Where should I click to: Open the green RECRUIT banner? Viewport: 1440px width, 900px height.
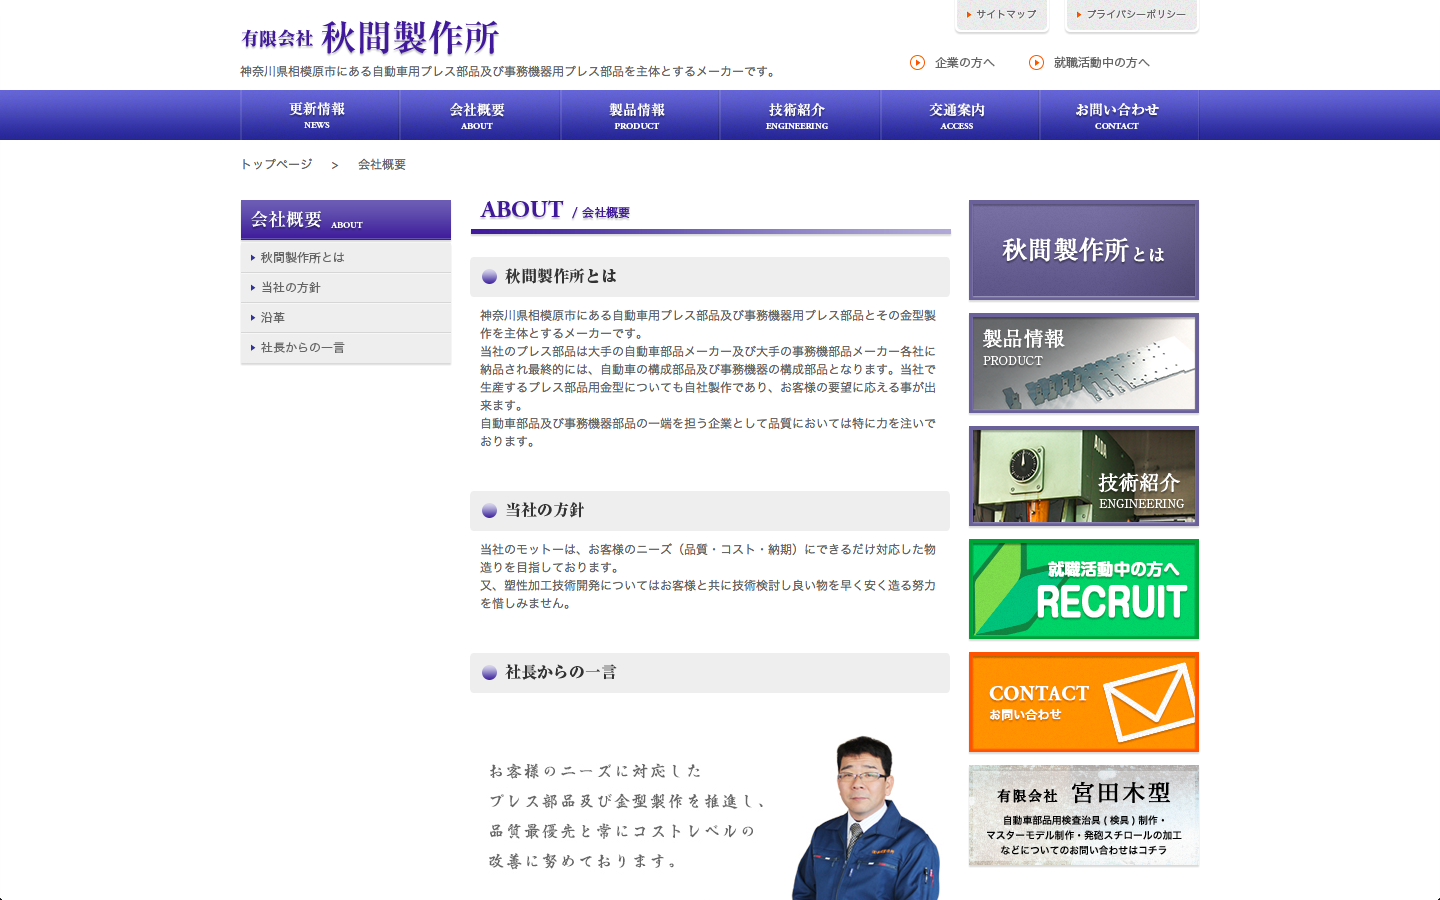1084,589
